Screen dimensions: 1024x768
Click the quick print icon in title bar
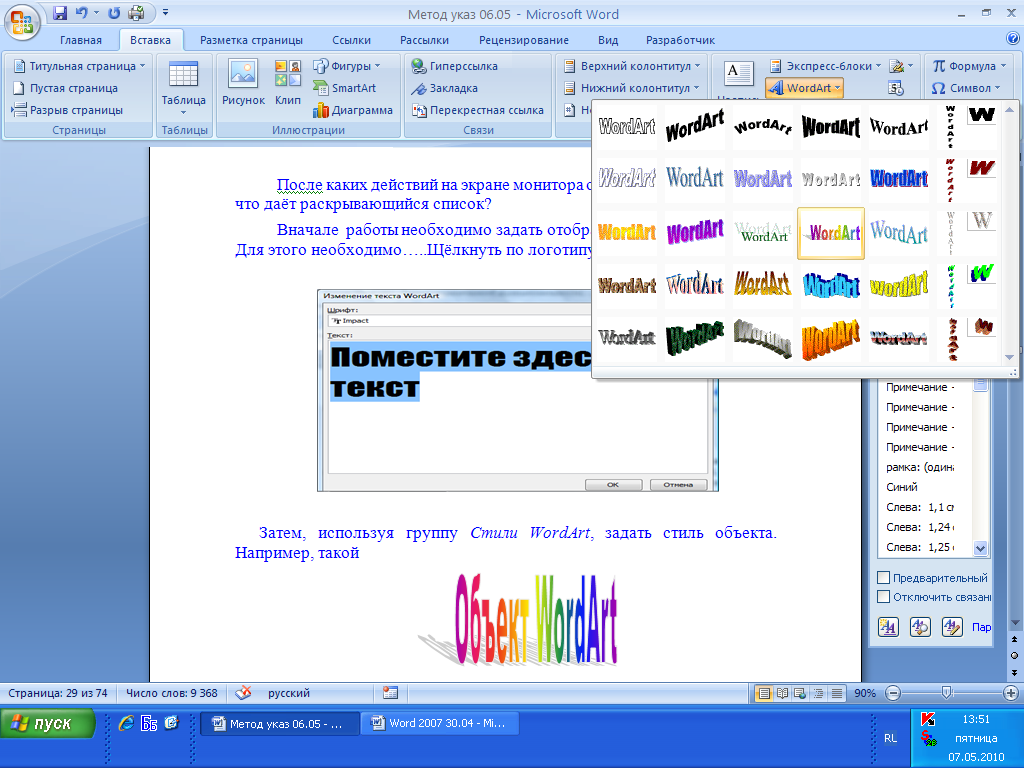(136, 13)
